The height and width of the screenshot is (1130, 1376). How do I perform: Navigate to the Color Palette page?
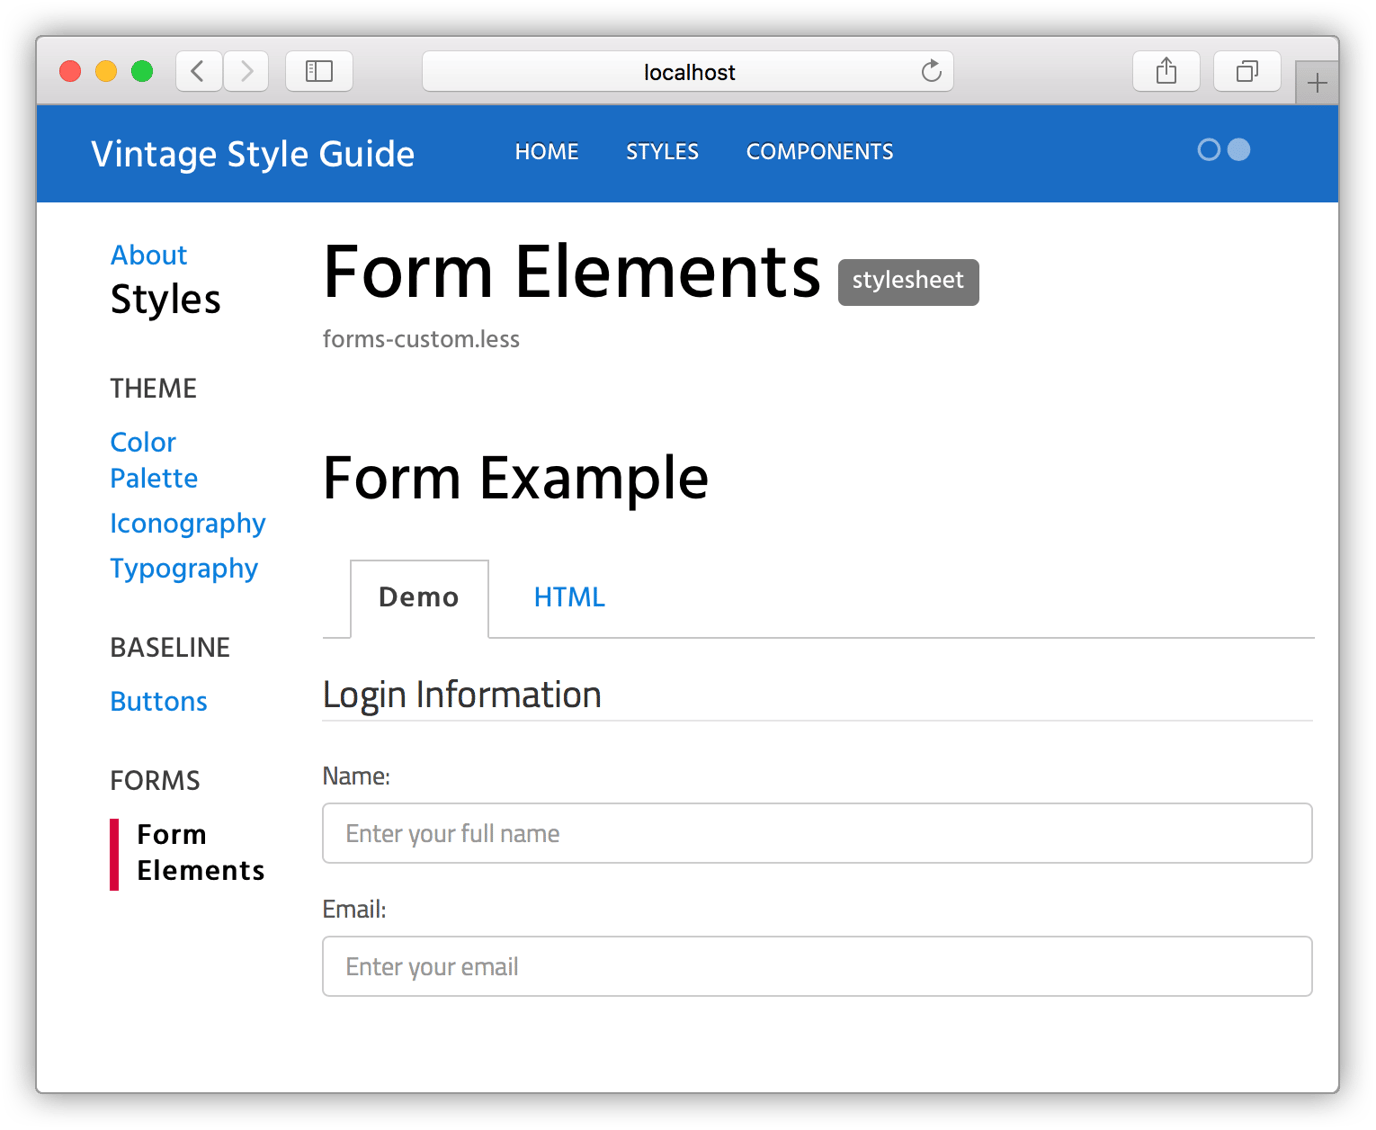tap(153, 460)
